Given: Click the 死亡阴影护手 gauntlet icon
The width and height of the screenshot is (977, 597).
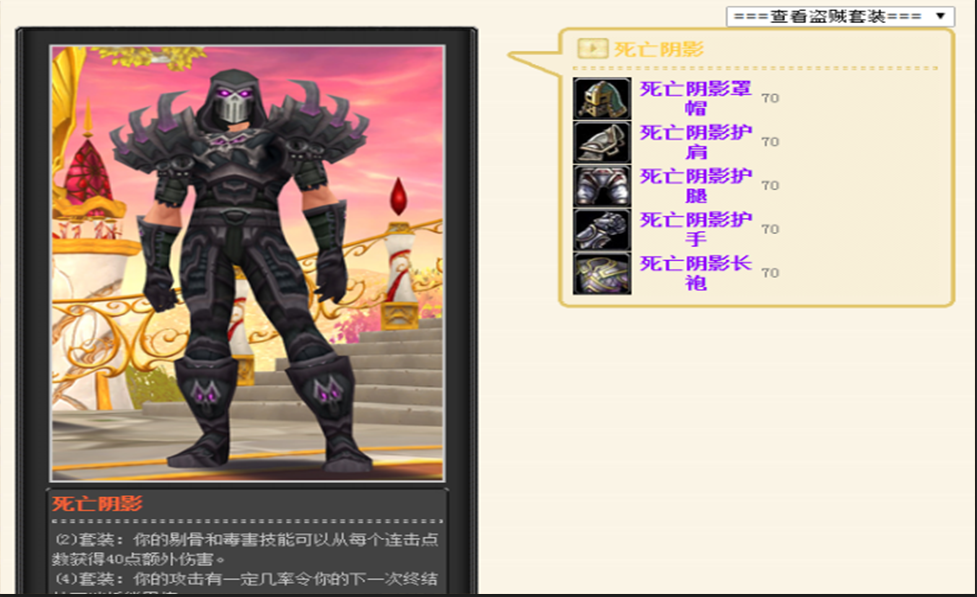Looking at the screenshot, I should point(602,229).
